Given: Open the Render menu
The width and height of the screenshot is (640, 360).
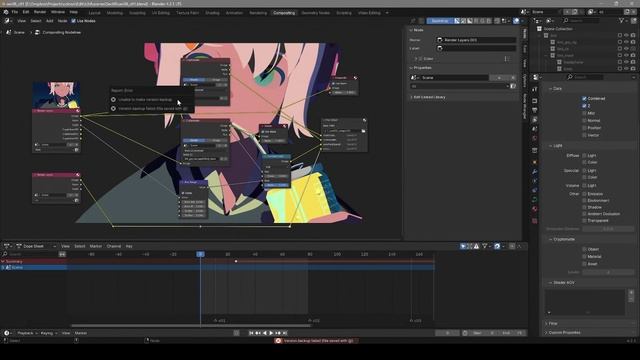Looking at the screenshot, I should 40,12.
